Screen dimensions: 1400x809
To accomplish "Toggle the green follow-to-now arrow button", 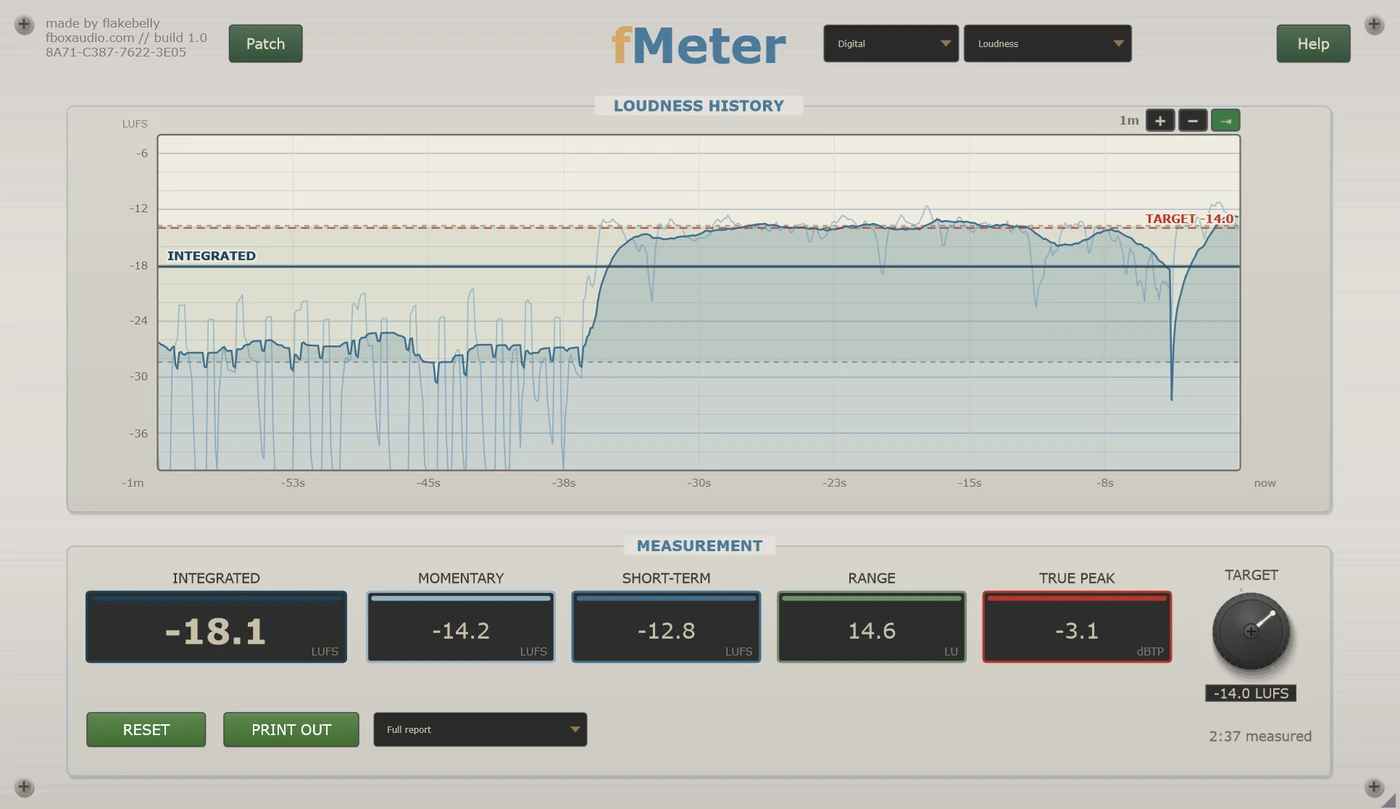I will [x=1225, y=121].
